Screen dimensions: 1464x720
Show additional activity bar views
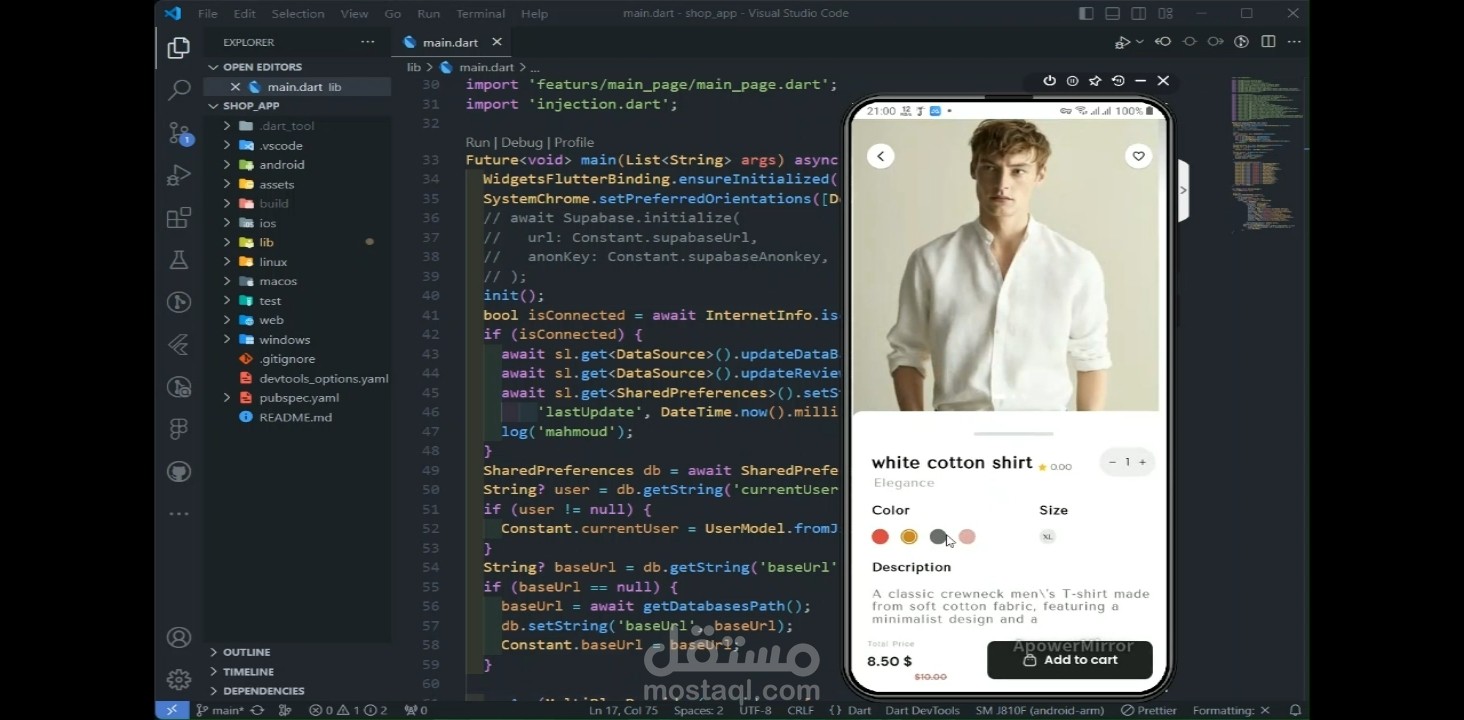pyautogui.click(x=179, y=513)
